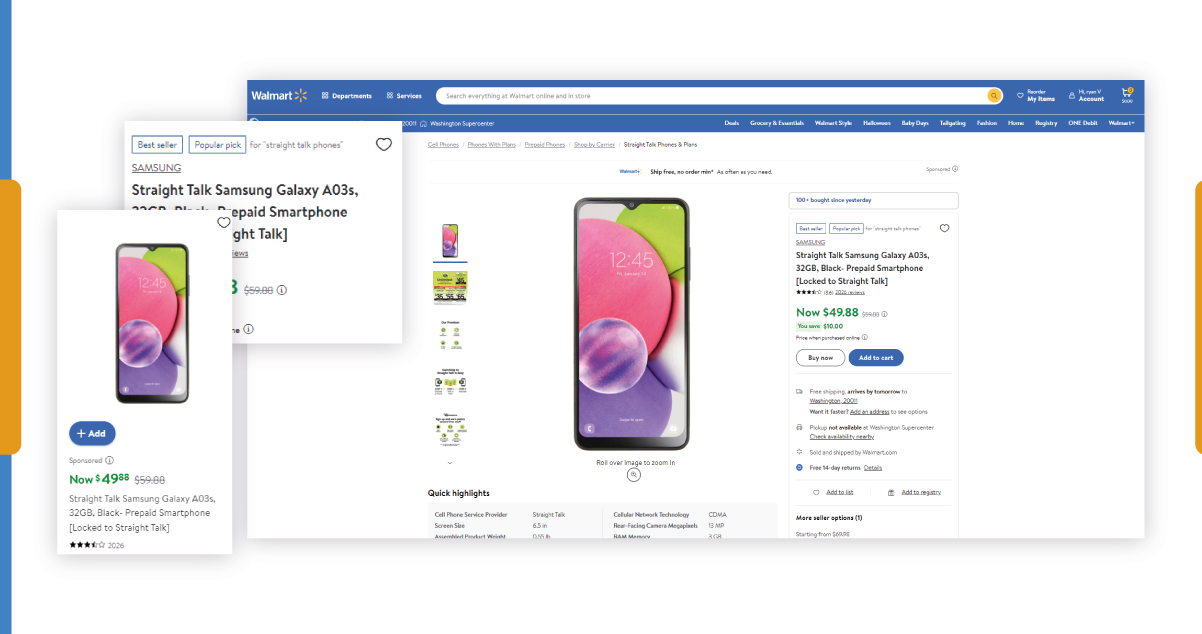Open the shopping cart icon
This screenshot has height=634, width=1202.
coord(1127,93)
